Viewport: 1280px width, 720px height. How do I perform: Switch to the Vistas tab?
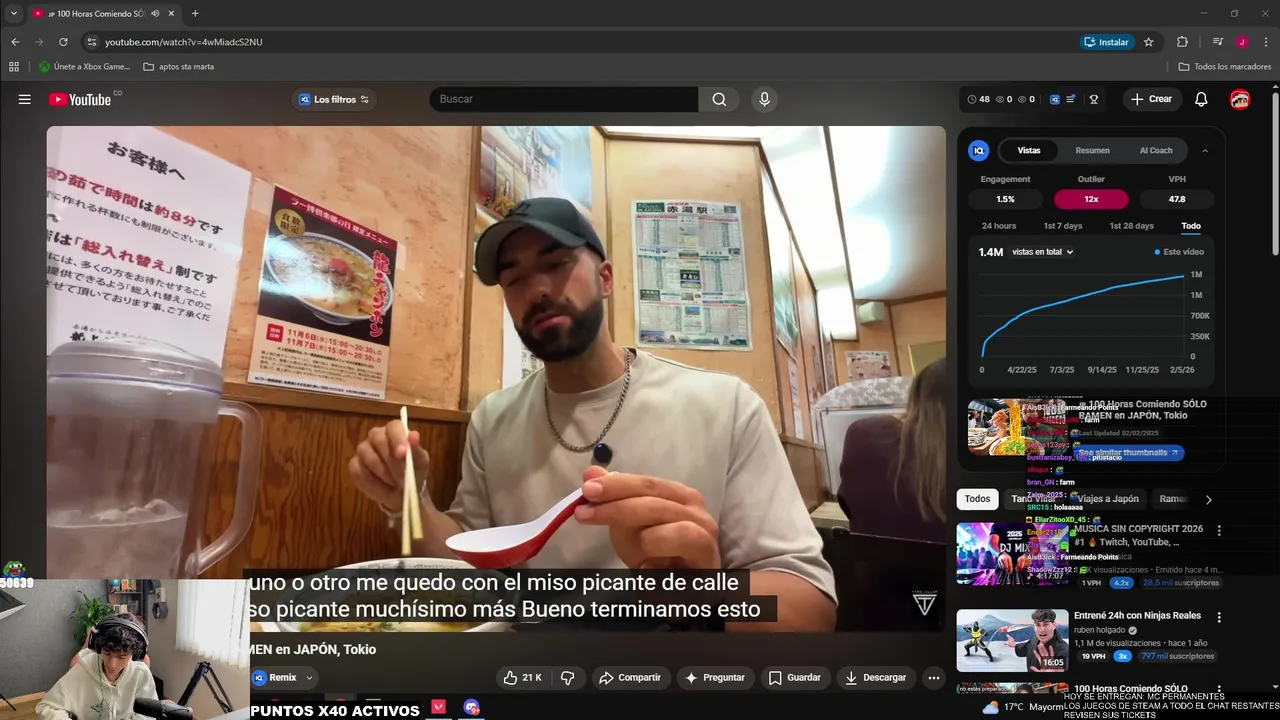(1029, 150)
